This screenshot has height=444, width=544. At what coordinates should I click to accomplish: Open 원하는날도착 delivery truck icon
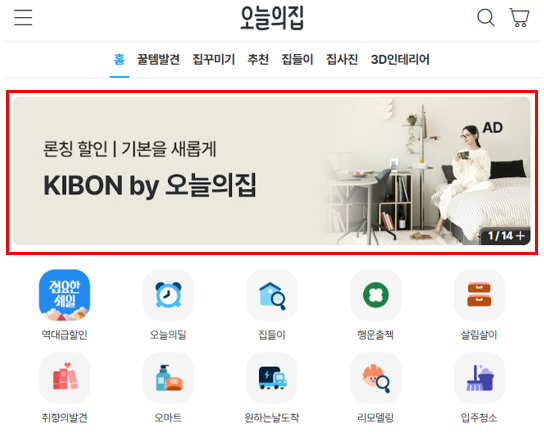point(272,378)
